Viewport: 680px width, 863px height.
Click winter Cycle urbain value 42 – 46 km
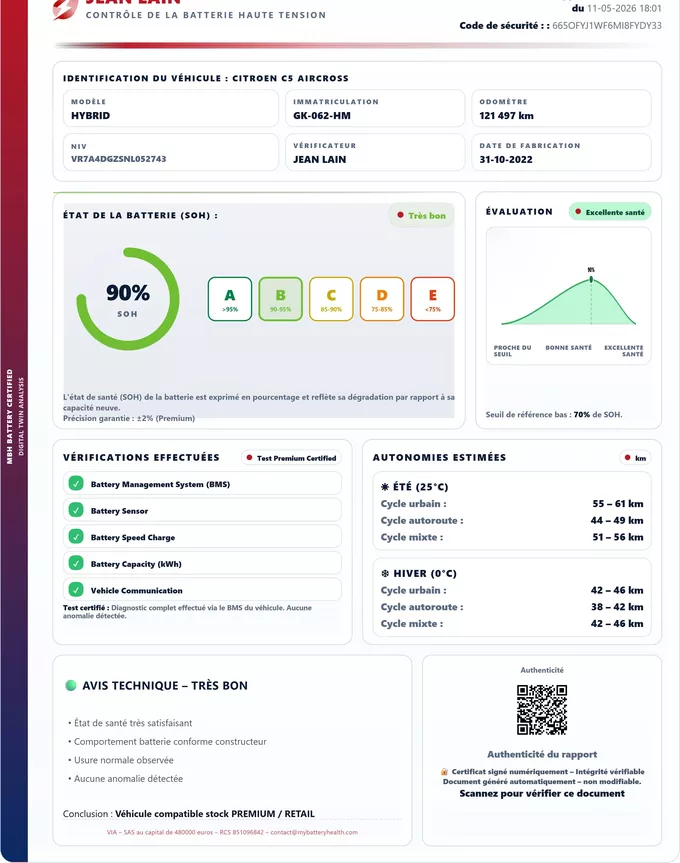click(x=617, y=590)
